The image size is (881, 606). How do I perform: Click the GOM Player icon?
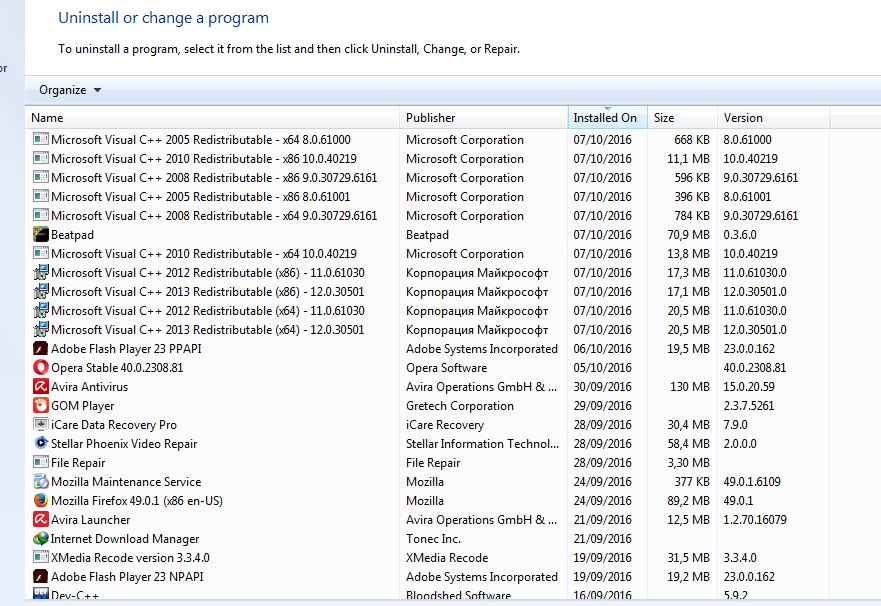point(40,405)
